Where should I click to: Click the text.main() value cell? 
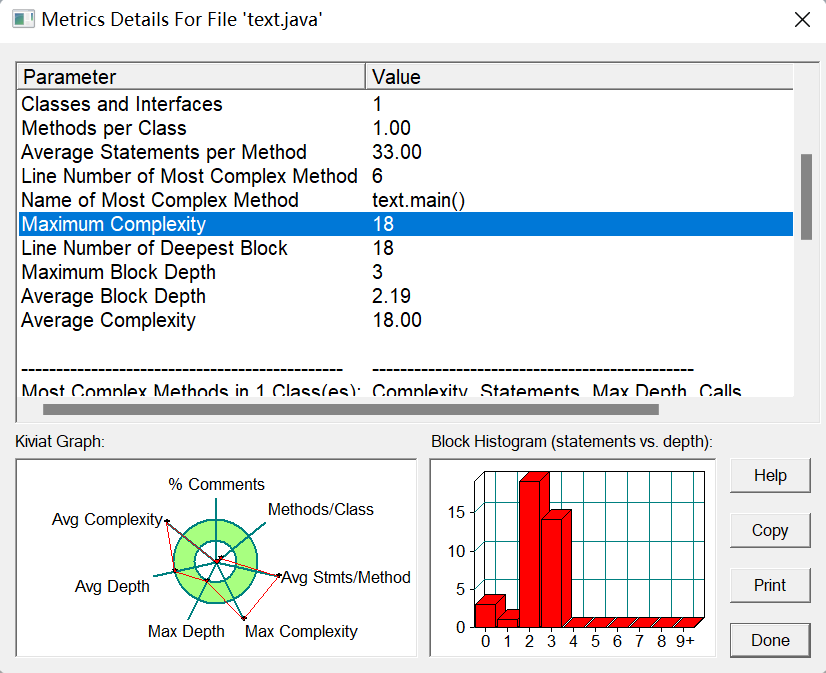(418, 200)
